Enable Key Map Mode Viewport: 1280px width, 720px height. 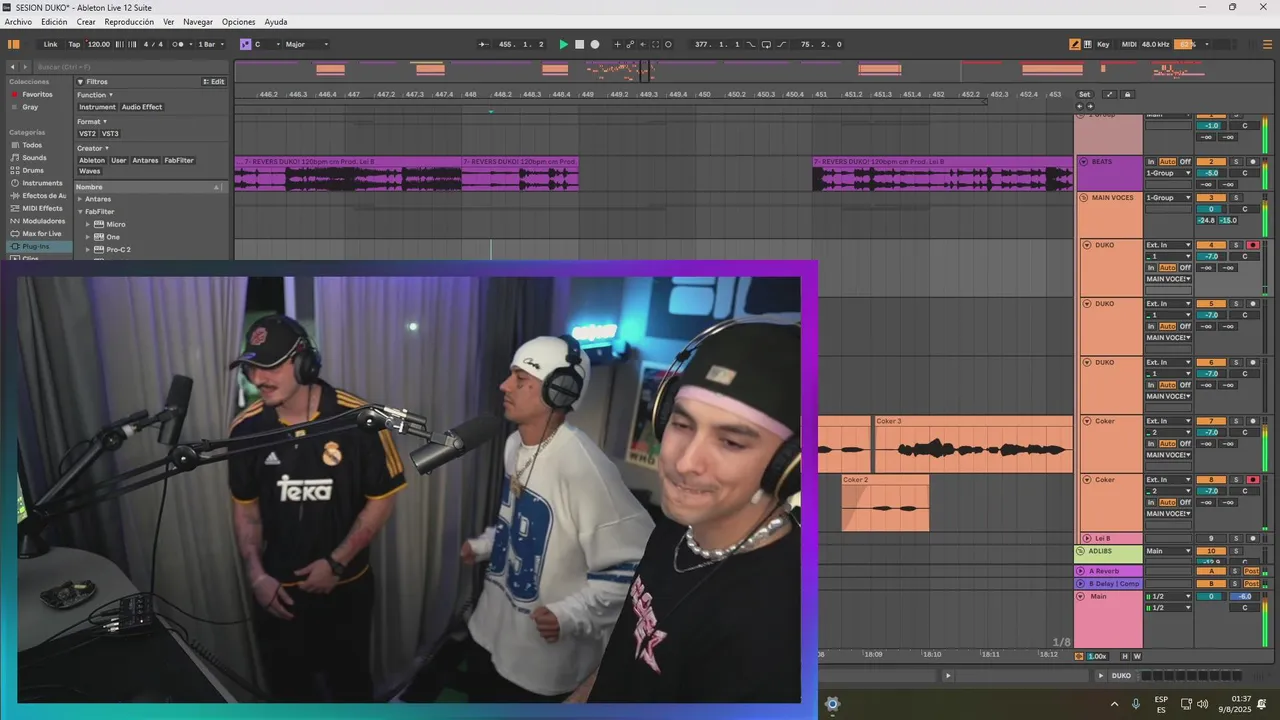pyautogui.click(x=1104, y=44)
